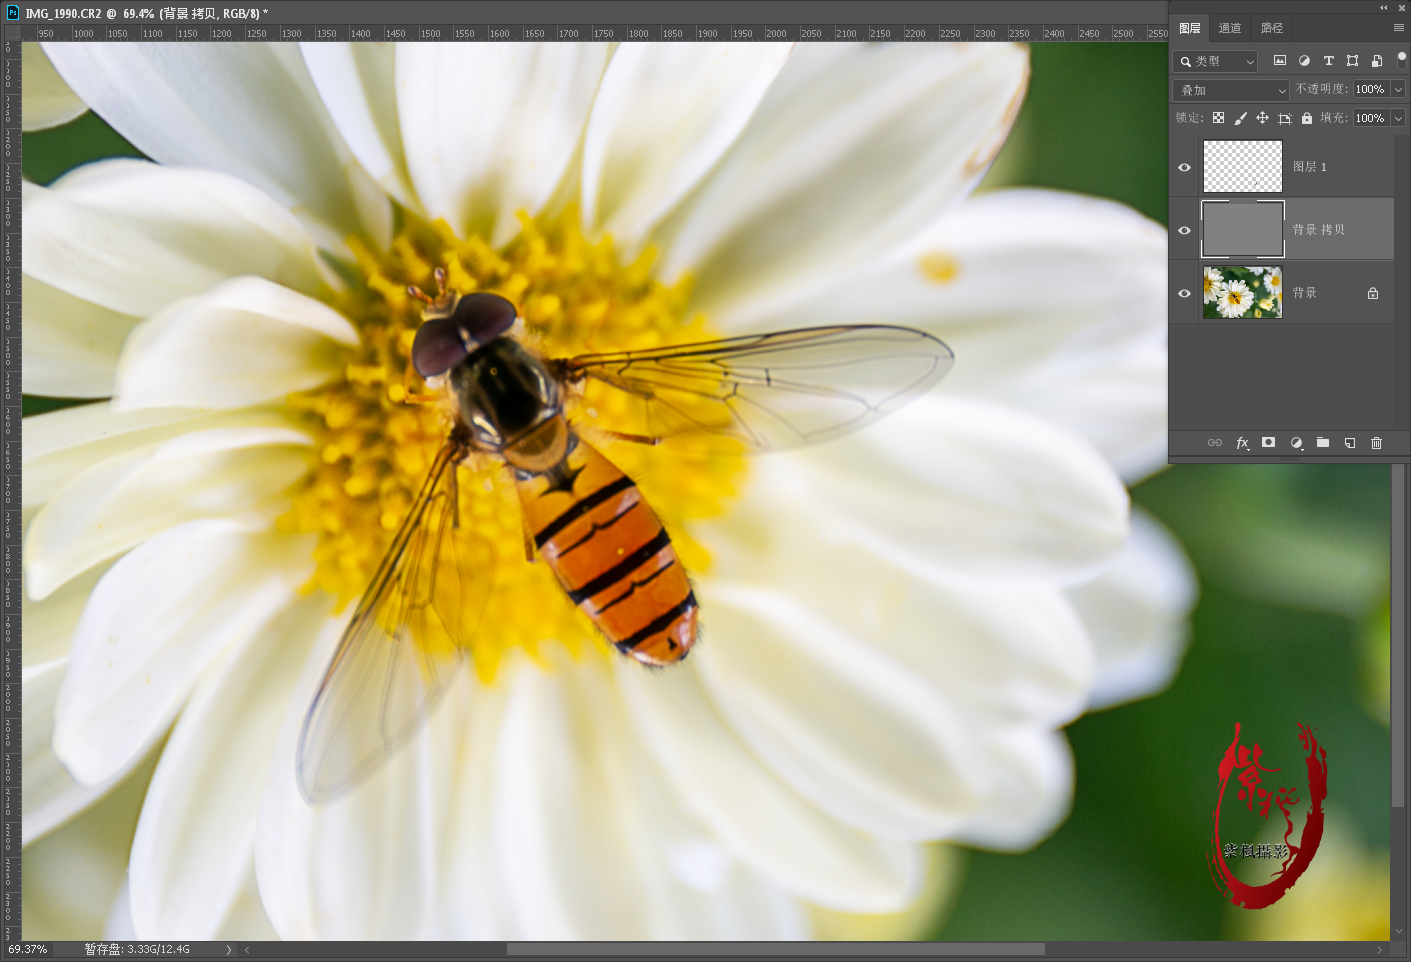Hide the 图层 1 layer visibility eye
The width and height of the screenshot is (1411, 962).
1184,167
